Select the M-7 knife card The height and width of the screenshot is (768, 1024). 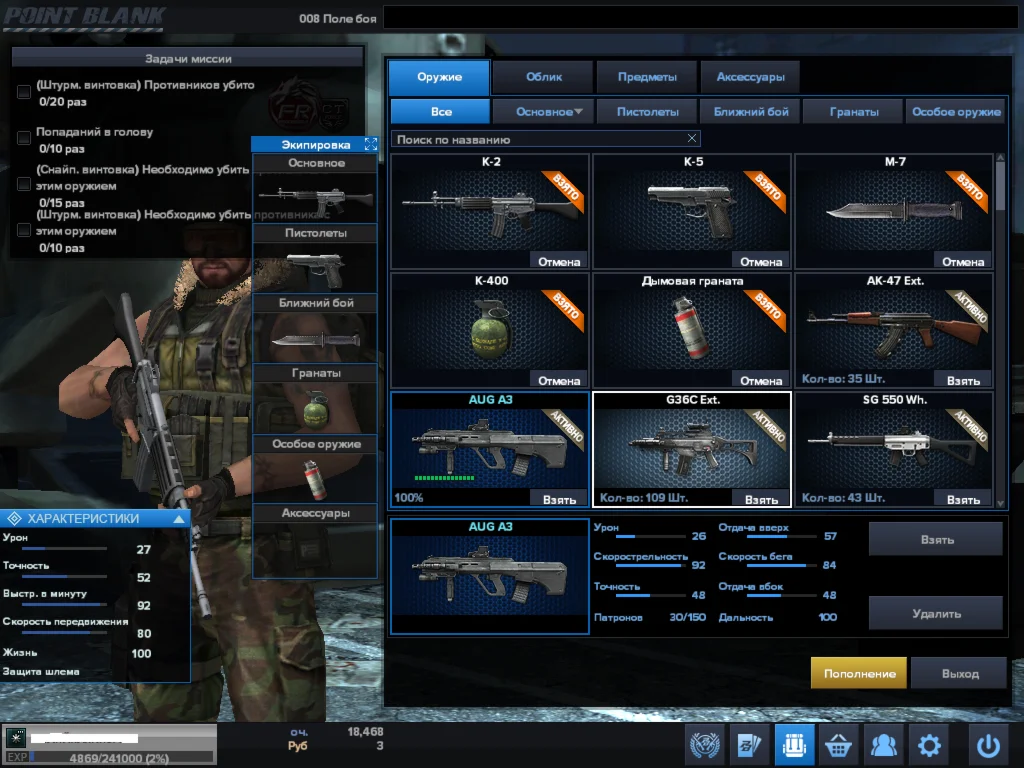[x=894, y=211]
